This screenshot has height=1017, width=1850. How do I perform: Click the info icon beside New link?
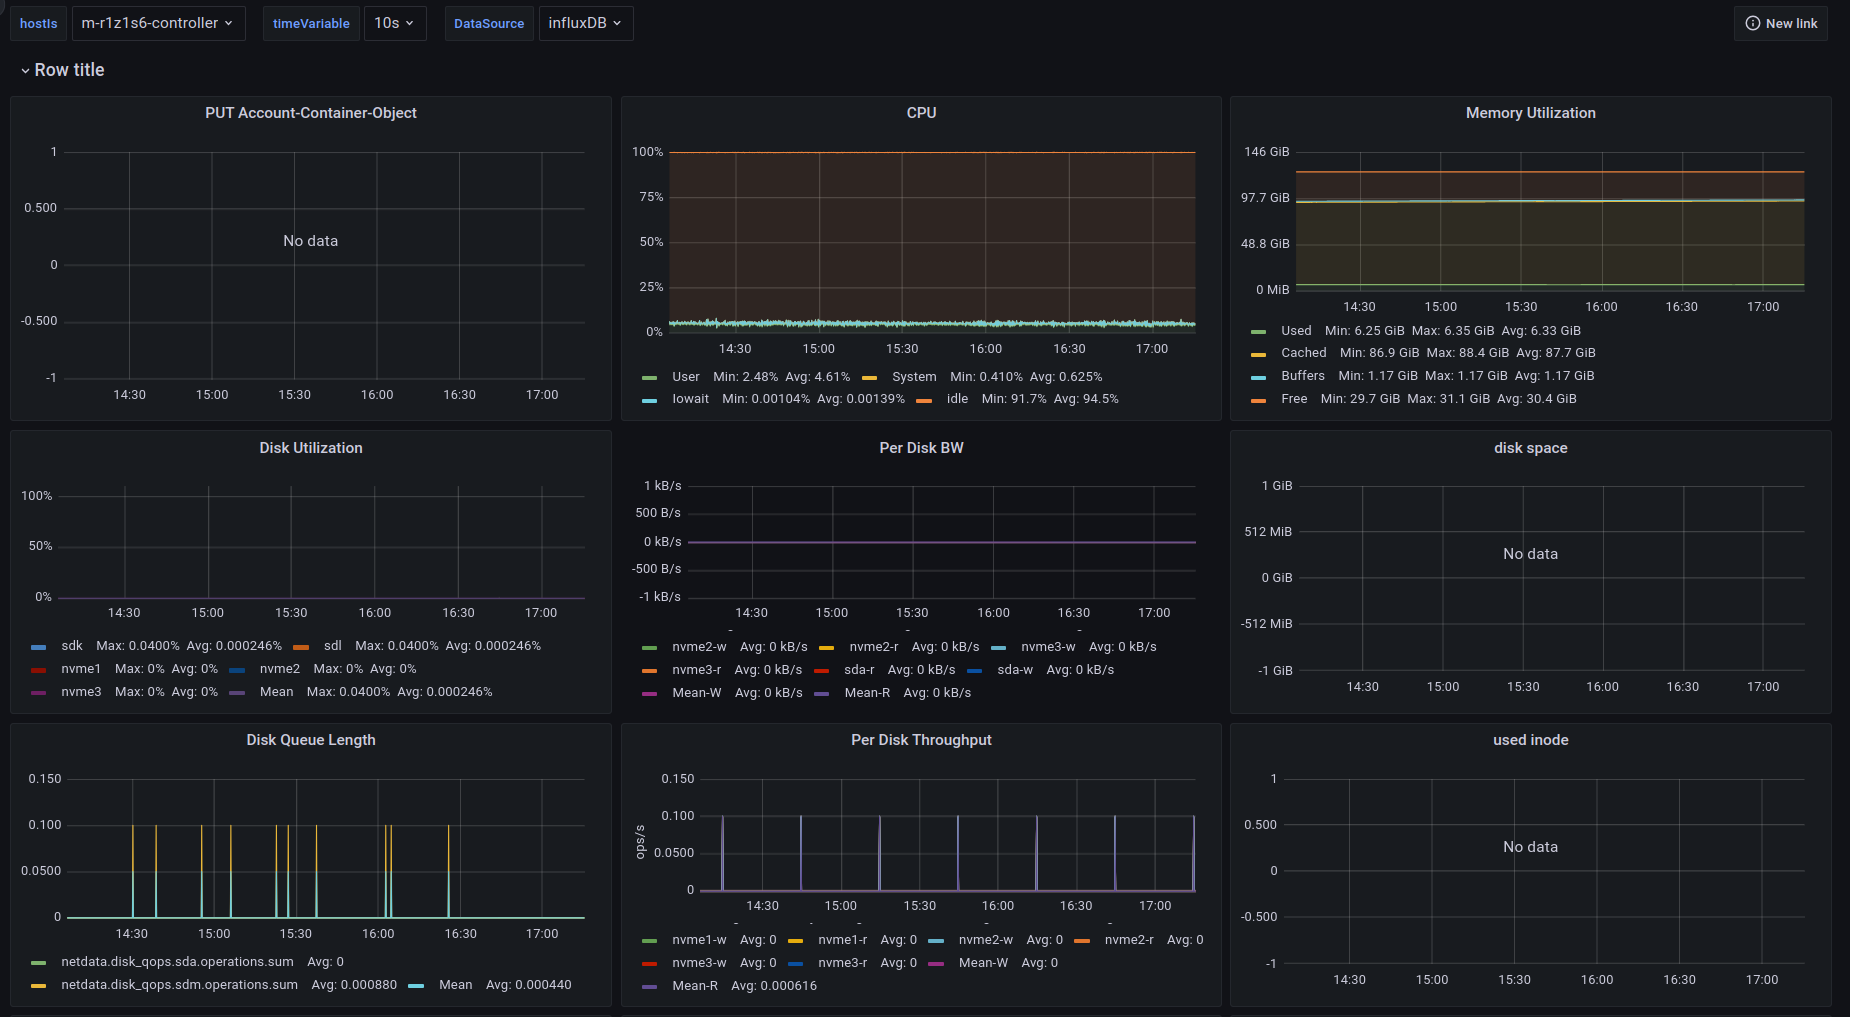(1752, 24)
